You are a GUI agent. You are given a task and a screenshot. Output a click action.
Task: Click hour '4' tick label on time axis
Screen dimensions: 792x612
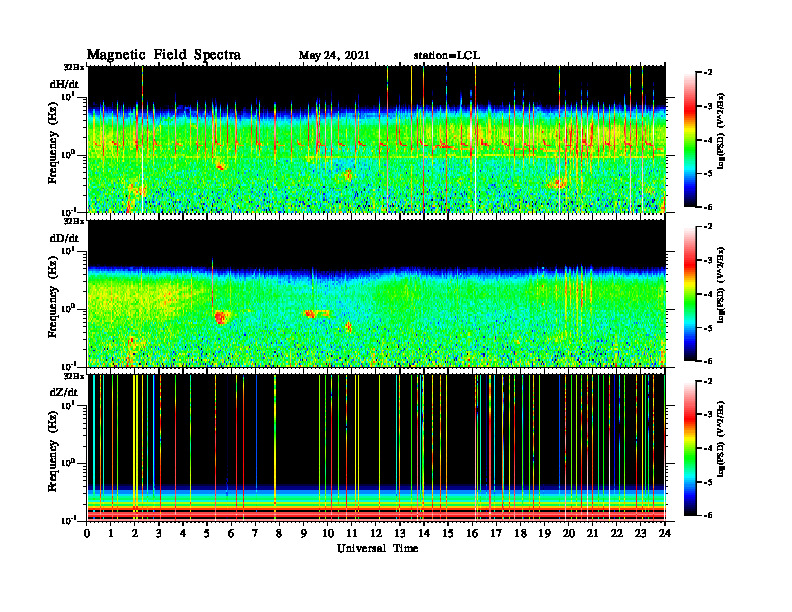coord(183,533)
